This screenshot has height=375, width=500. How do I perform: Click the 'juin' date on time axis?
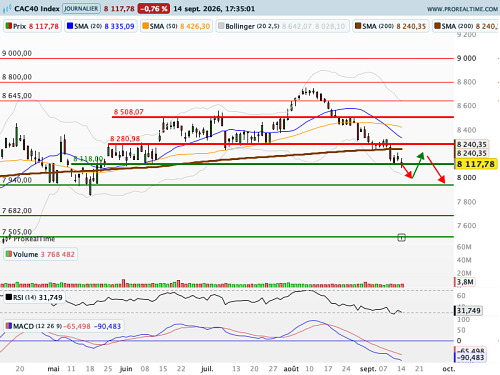point(126,369)
